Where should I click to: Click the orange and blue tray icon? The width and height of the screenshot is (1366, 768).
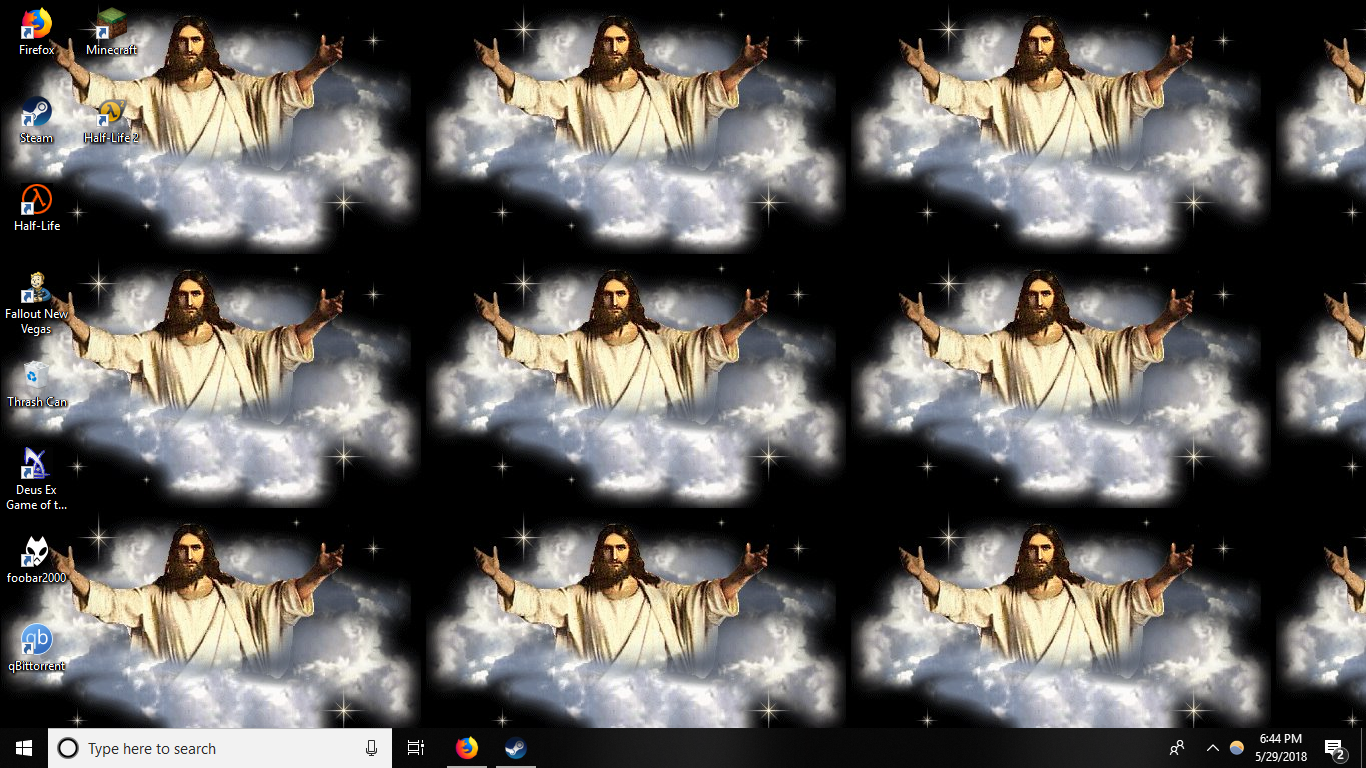(x=1237, y=748)
